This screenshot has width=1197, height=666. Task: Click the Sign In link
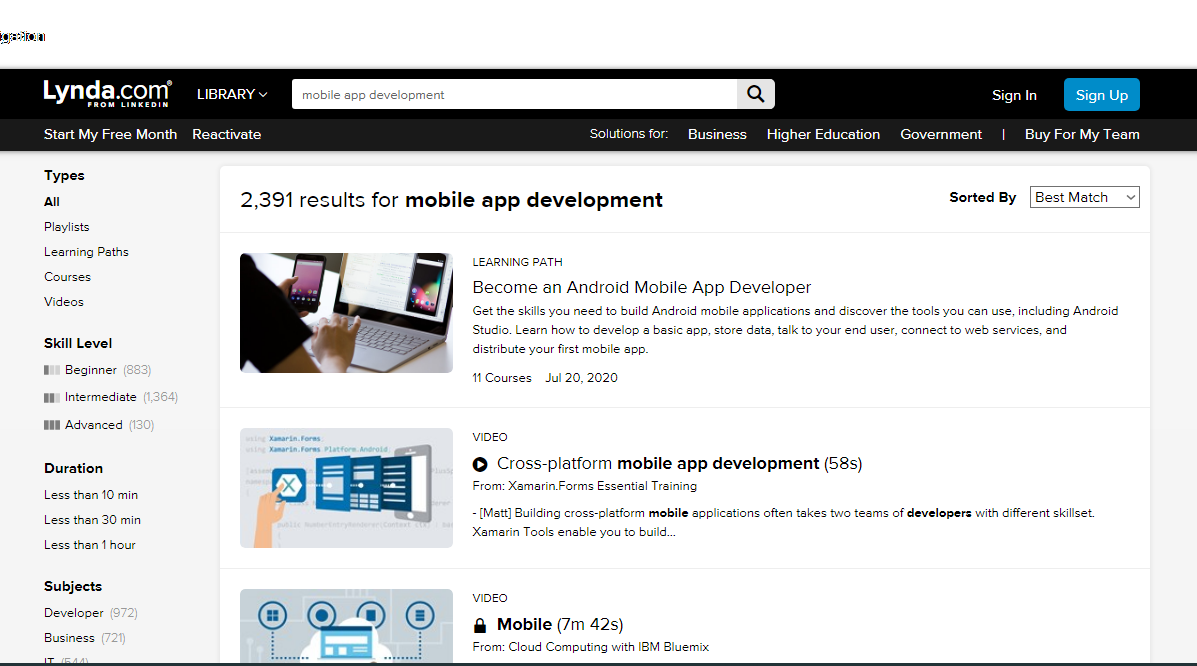[x=1014, y=95]
